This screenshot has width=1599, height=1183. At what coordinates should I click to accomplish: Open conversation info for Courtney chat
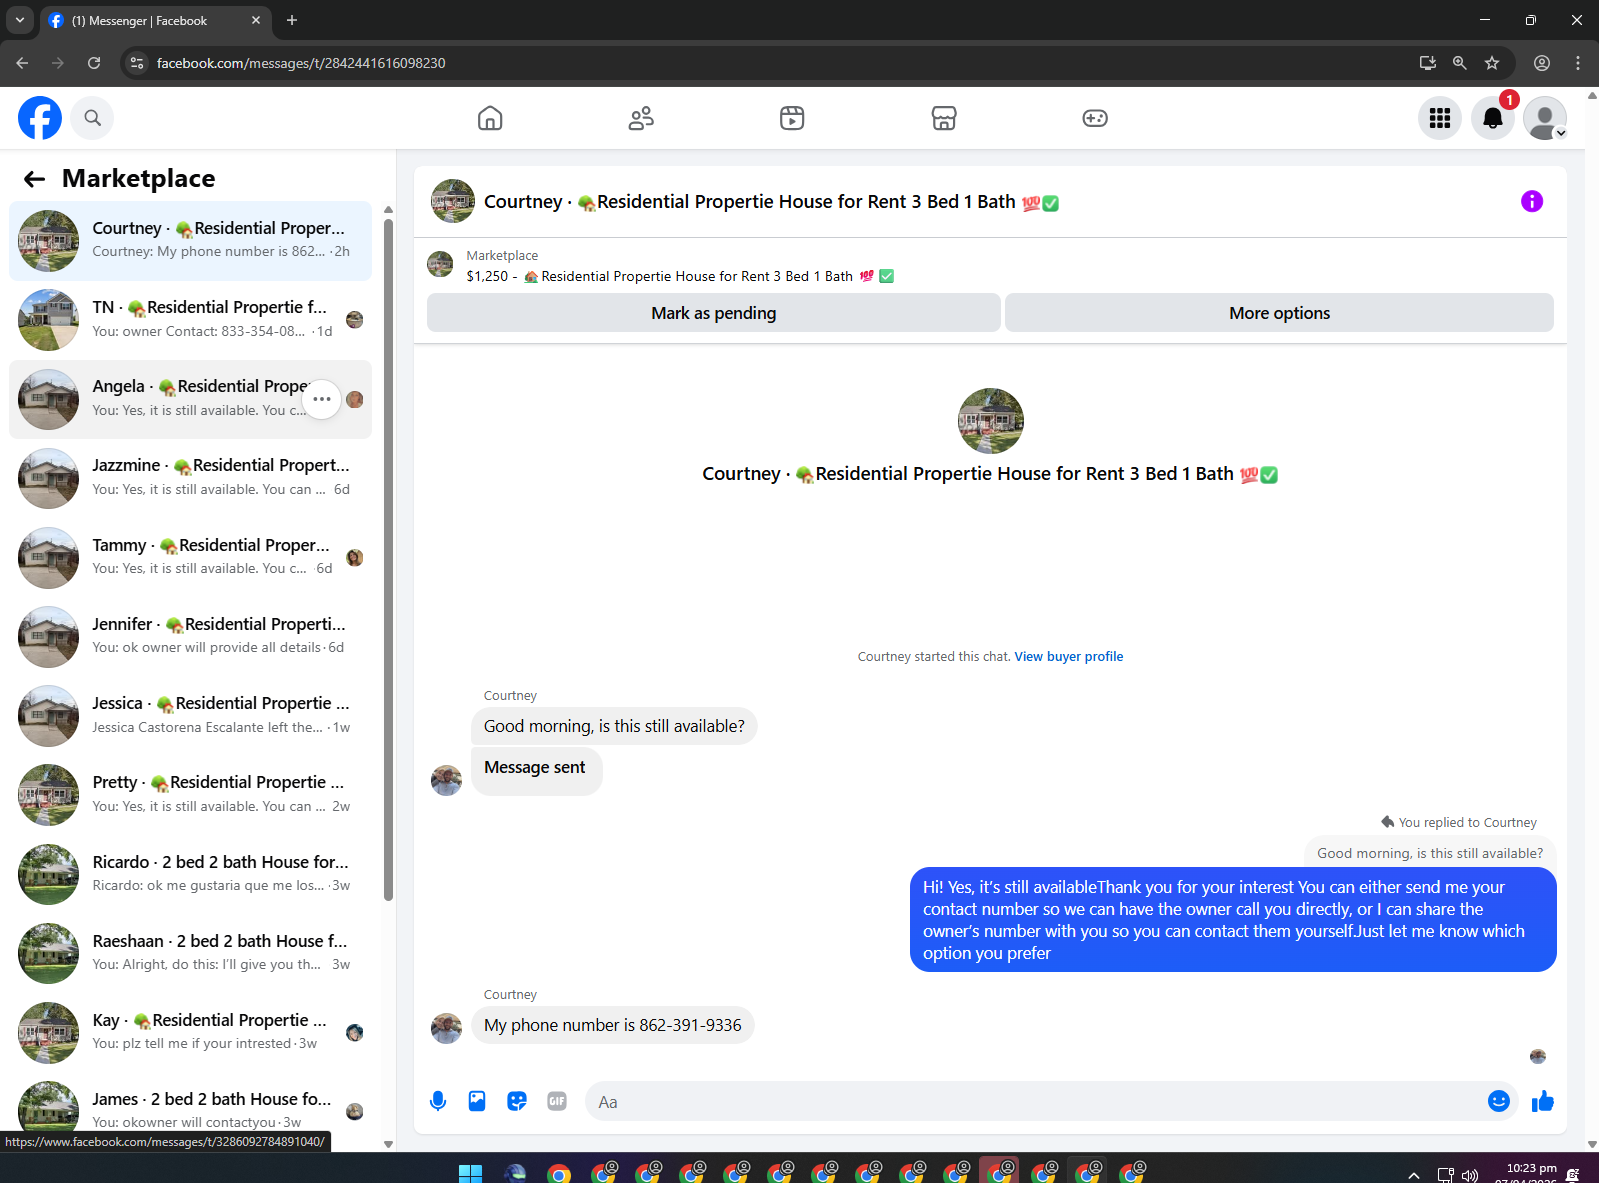tap(1532, 201)
